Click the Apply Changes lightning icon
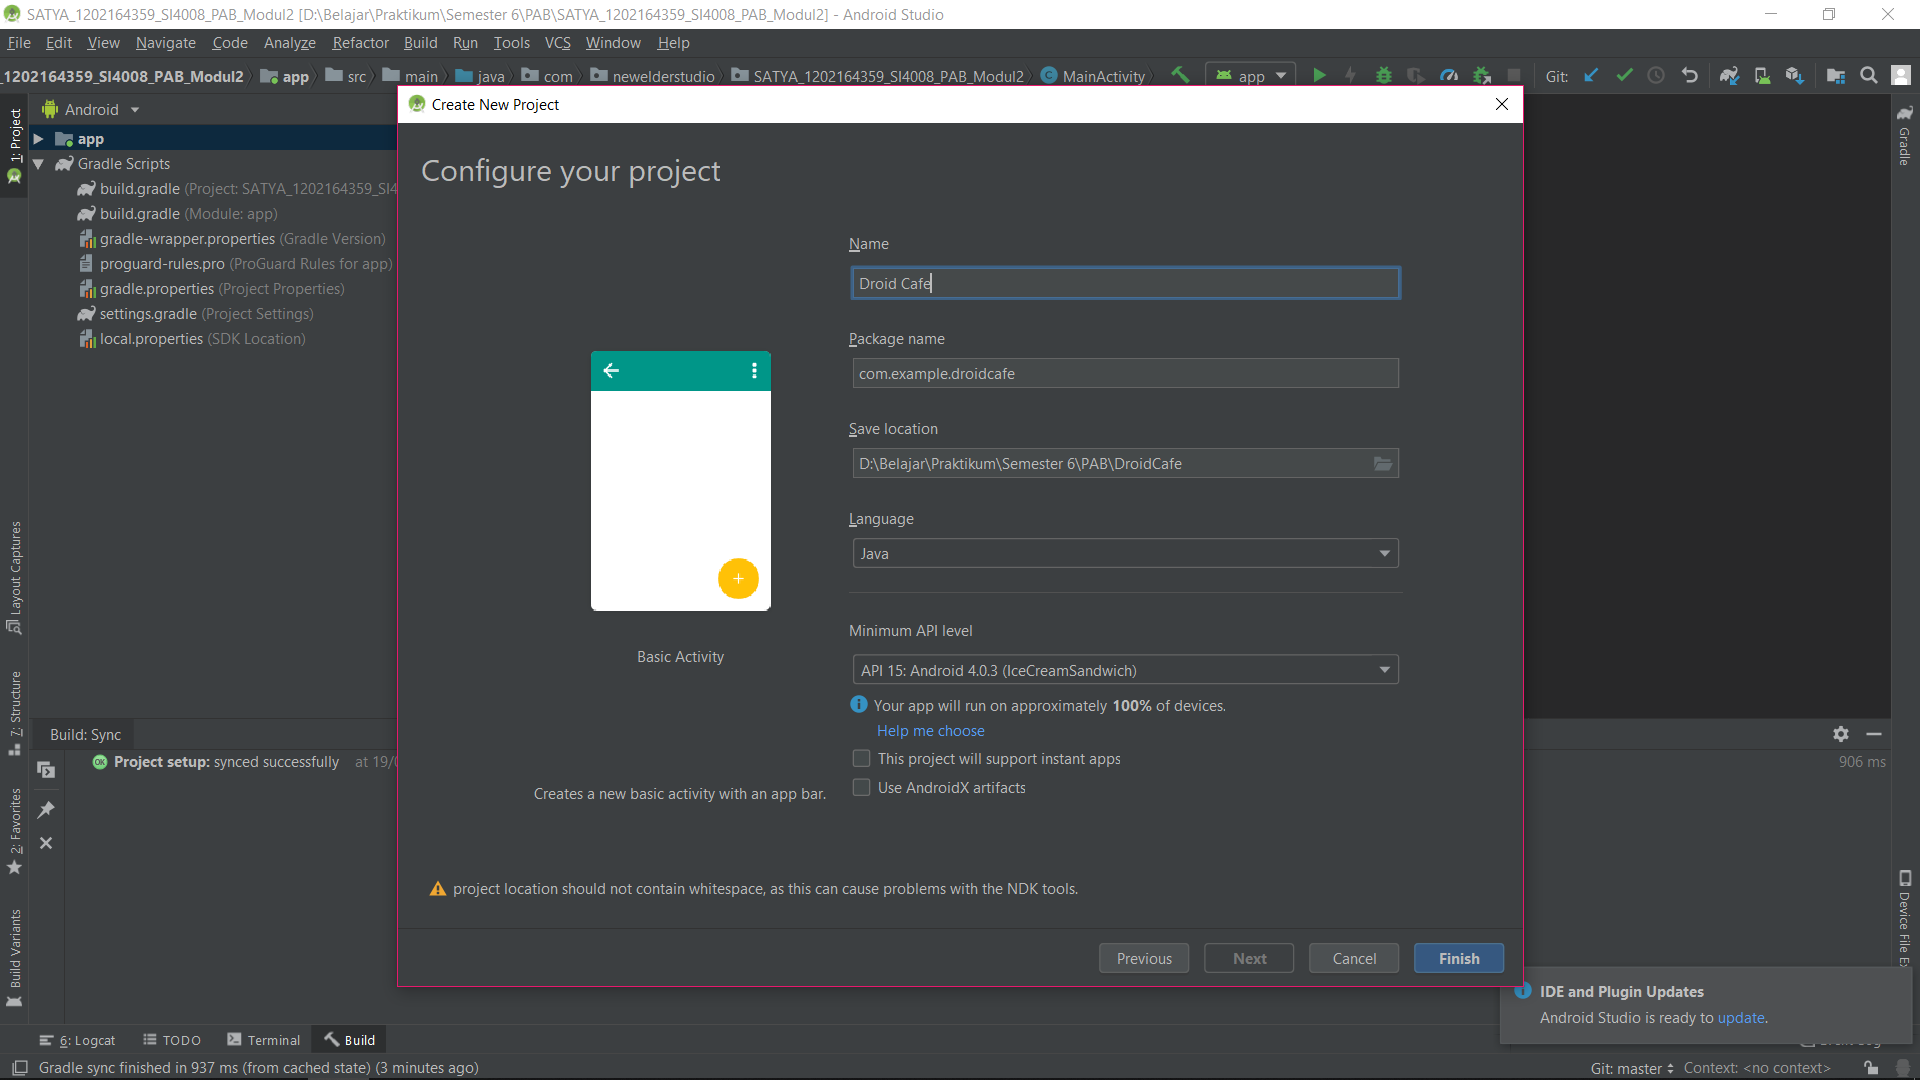This screenshot has width=1920, height=1080. click(x=1351, y=75)
